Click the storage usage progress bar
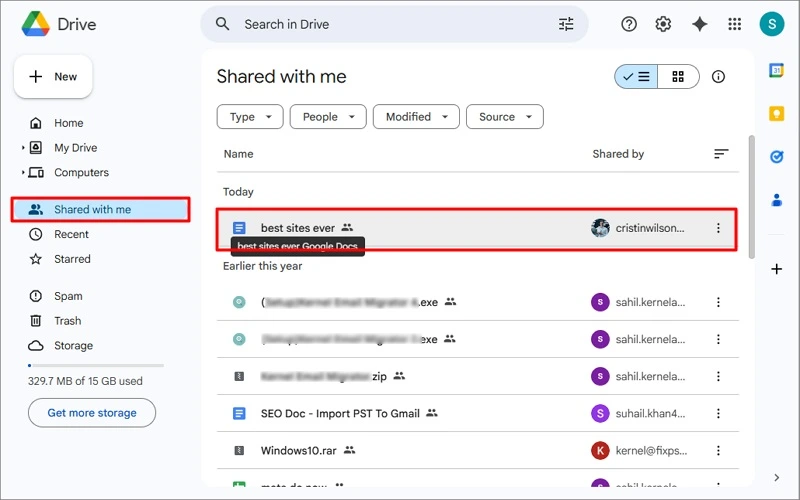The height and width of the screenshot is (500, 800). tap(96, 365)
